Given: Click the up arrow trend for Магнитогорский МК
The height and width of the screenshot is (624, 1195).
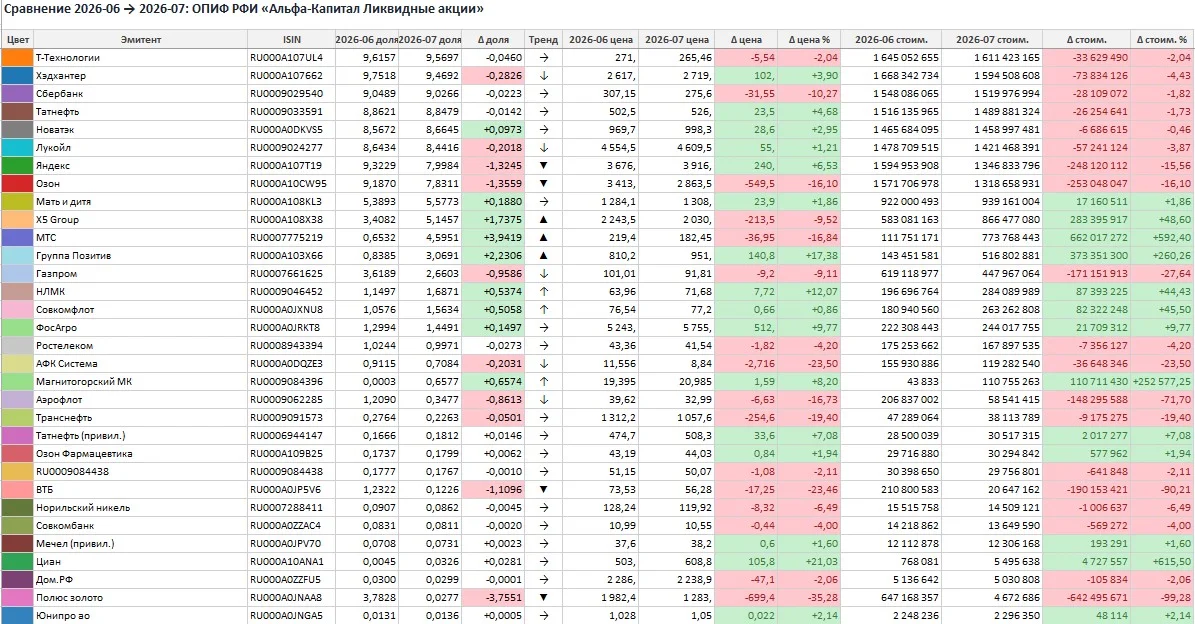Looking at the screenshot, I should [x=543, y=382].
